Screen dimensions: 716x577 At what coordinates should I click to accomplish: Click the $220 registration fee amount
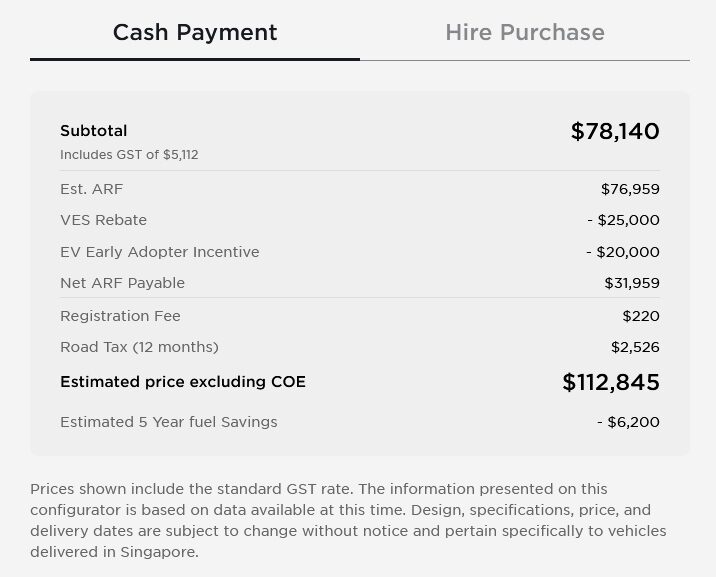click(641, 316)
